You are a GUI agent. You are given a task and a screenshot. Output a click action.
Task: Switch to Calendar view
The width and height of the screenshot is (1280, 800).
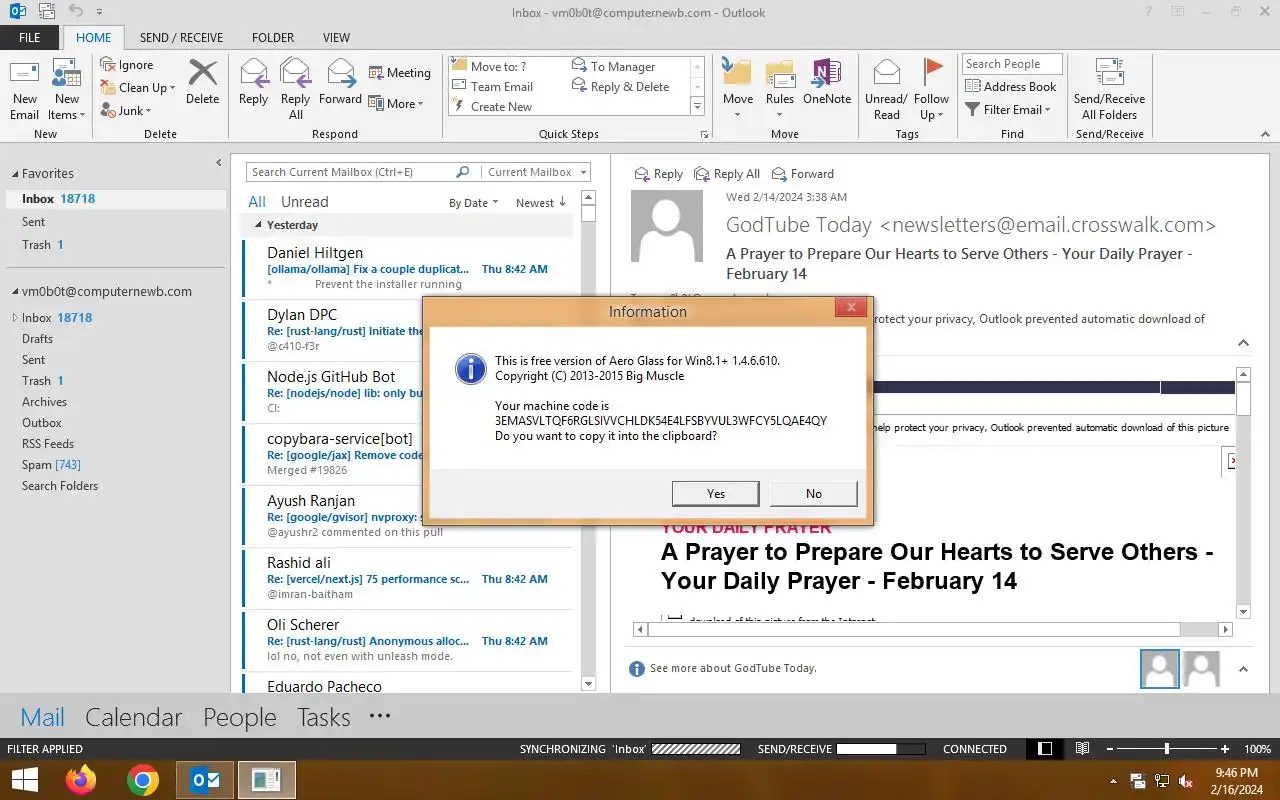click(x=133, y=717)
